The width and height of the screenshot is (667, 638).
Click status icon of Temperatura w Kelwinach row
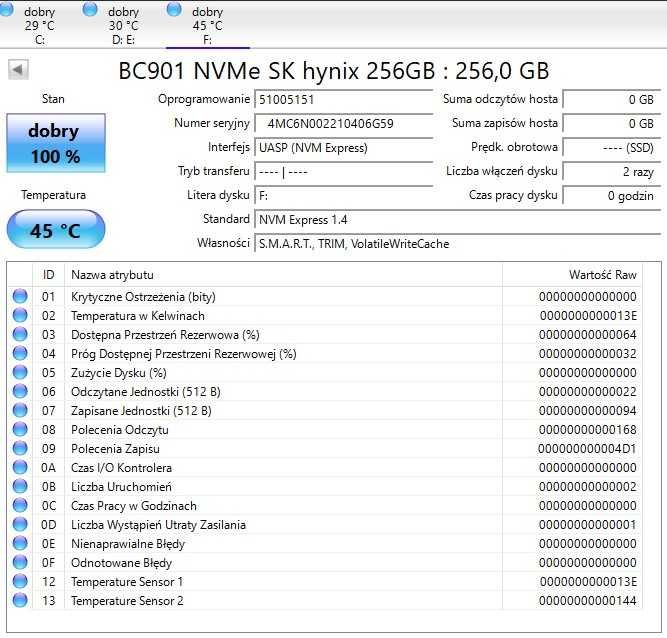[x=20, y=315]
